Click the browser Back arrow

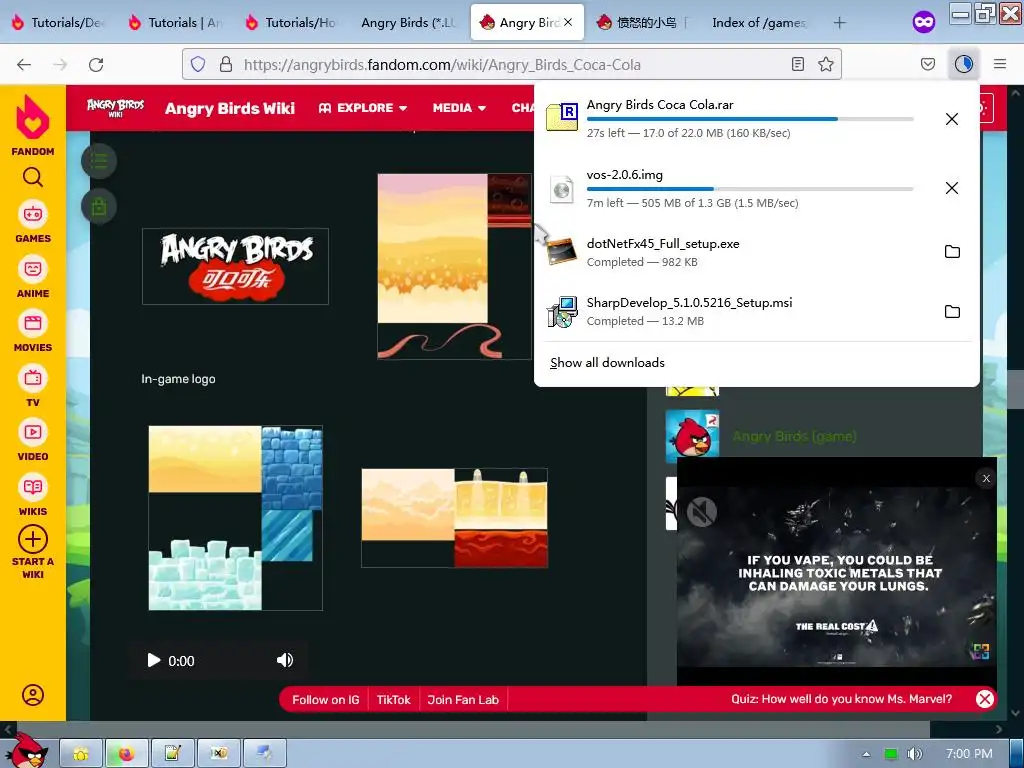[x=24, y=64]
